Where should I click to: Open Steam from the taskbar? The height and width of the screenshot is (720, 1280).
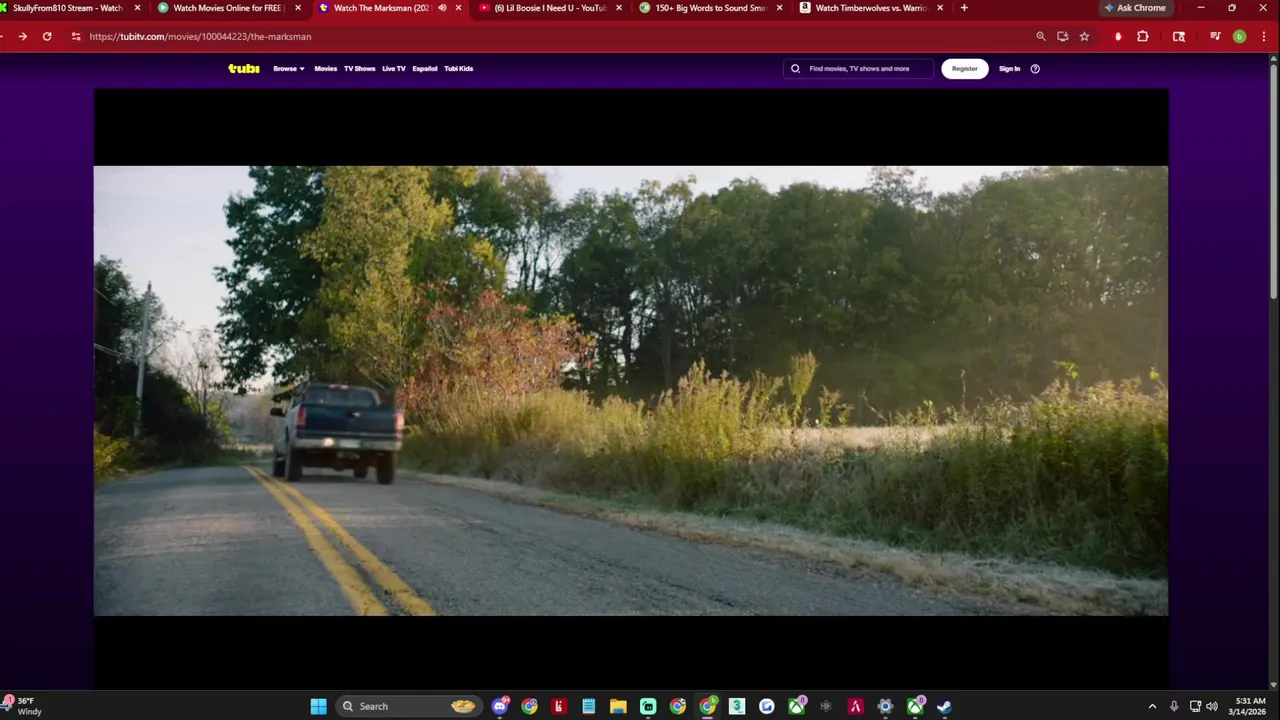pyautogui.click(x=944, y=706)
